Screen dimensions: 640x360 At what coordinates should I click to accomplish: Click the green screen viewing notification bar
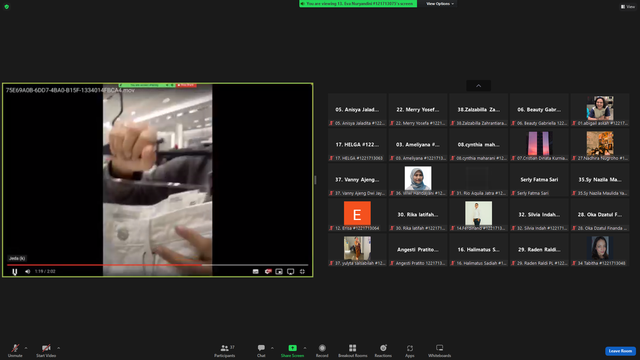coord(358,4)
